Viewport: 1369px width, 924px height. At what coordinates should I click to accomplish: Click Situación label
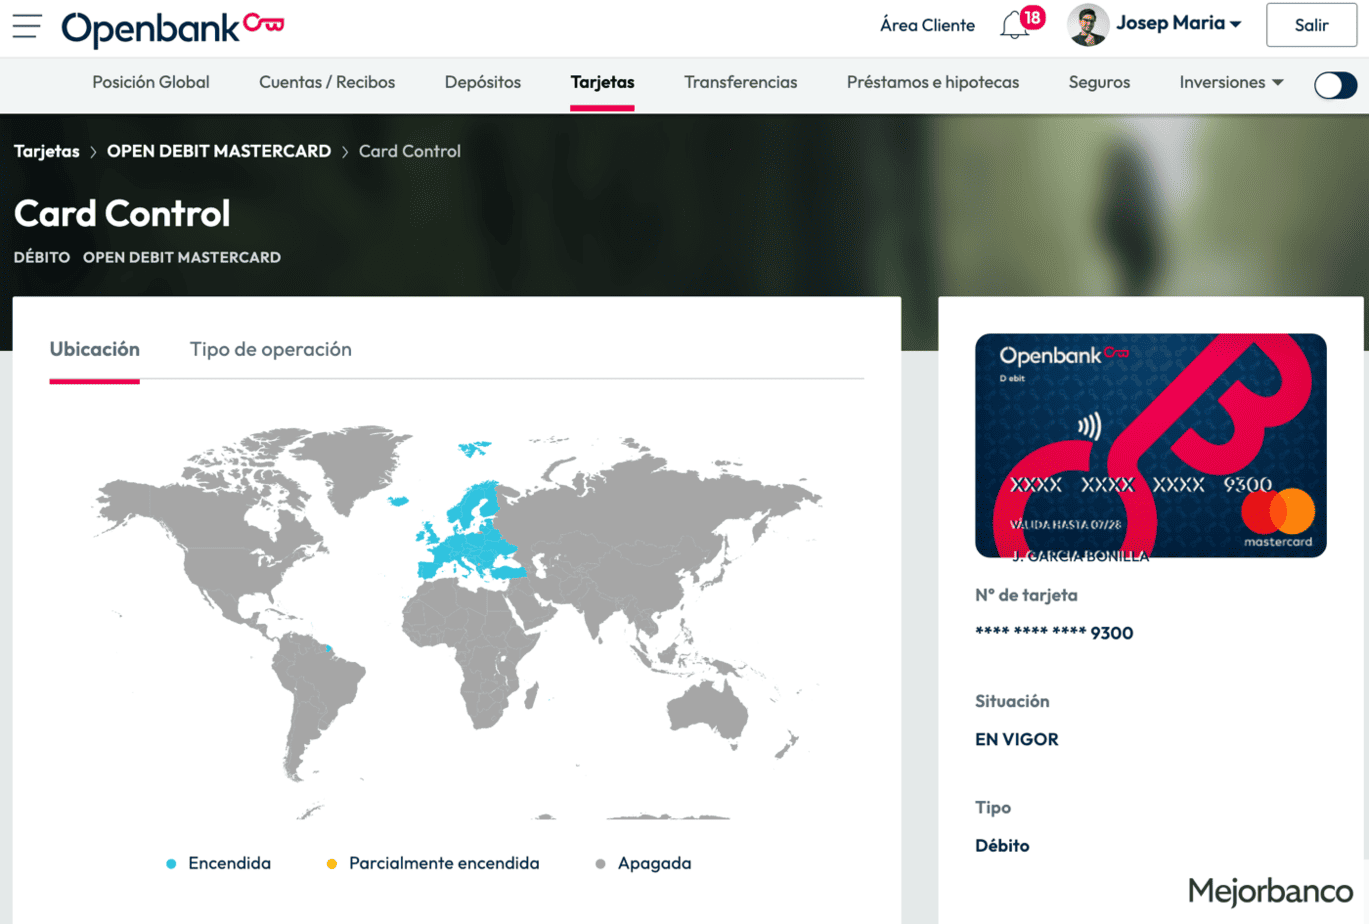pyautogui.click(x=1012, y=701)
